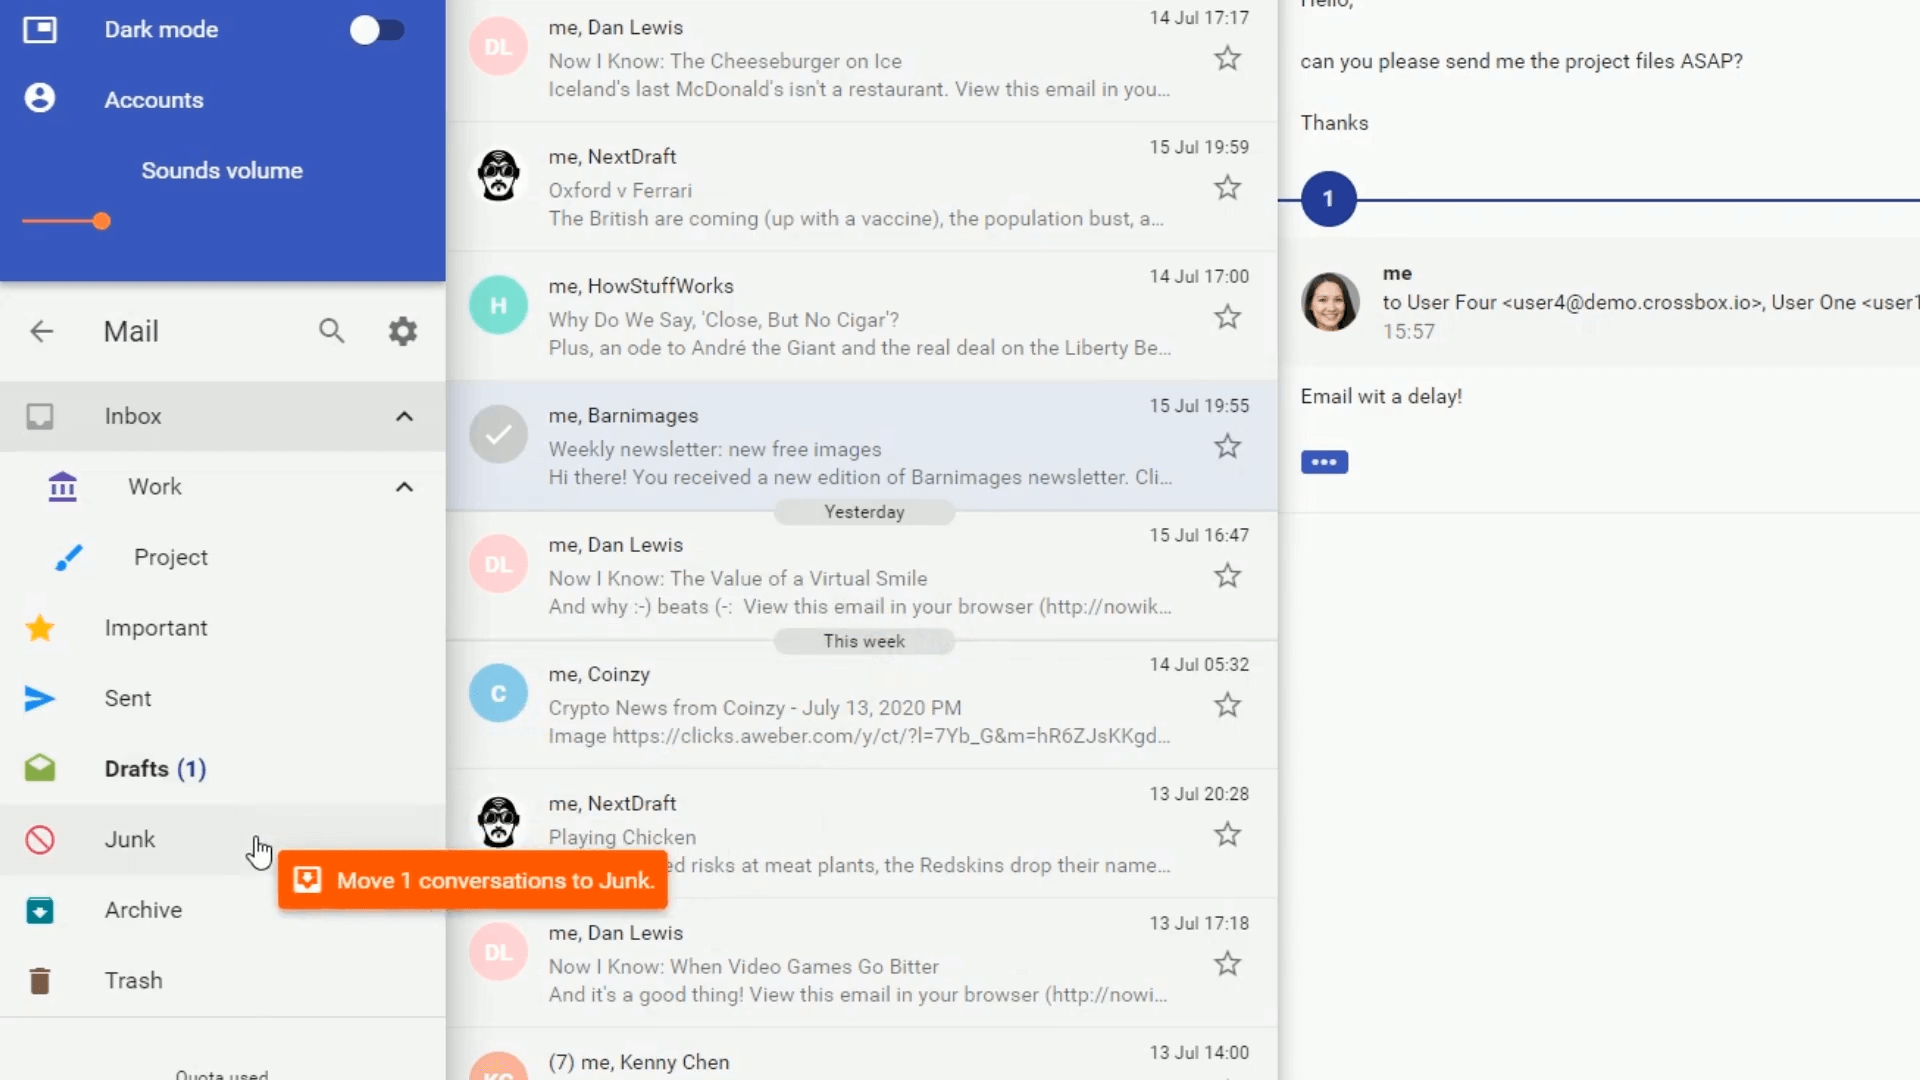Click the message count badge 1
This screenshot has height=1080, width=1920.
tap(1329, 199)
